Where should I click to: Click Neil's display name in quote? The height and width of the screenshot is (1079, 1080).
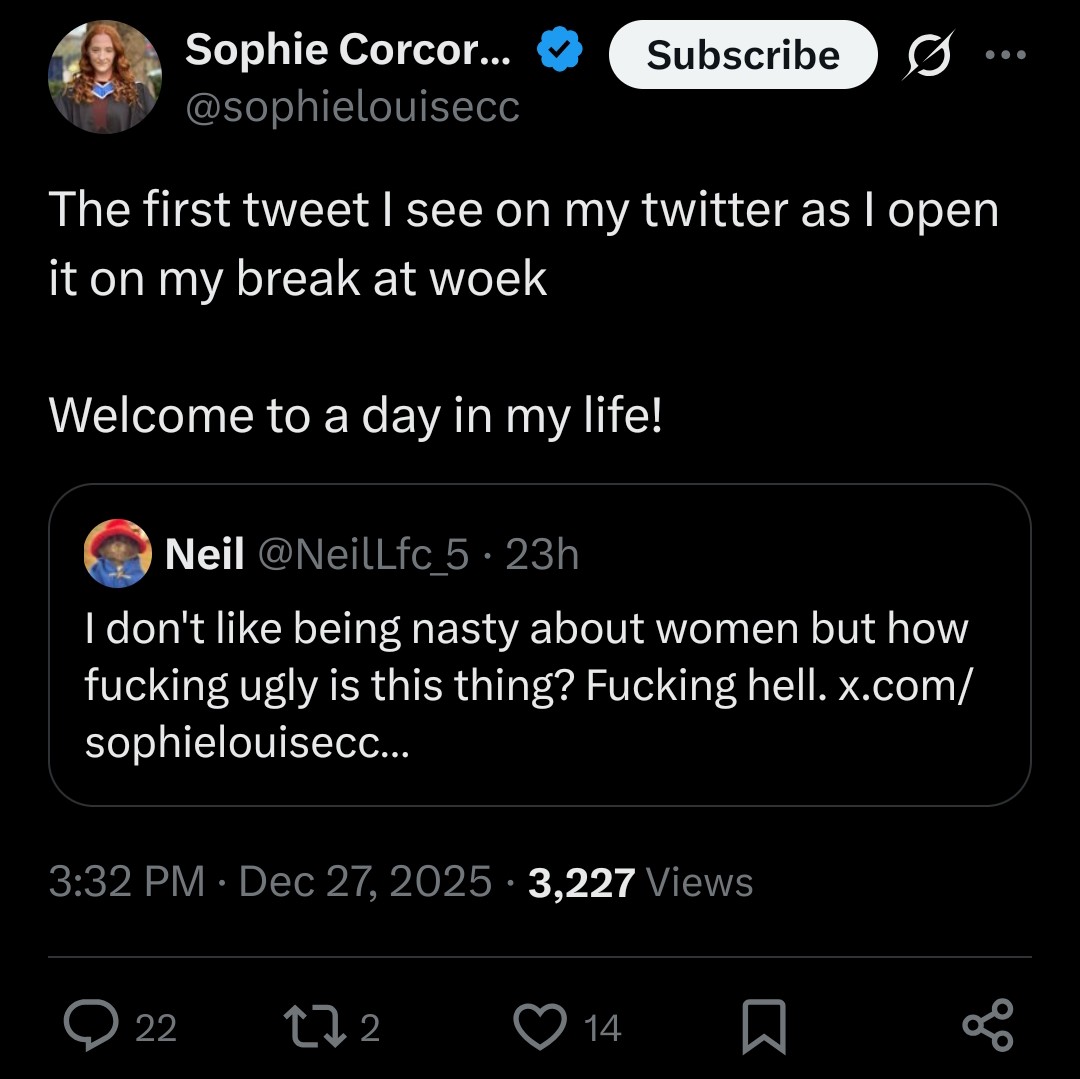(204, 554)
